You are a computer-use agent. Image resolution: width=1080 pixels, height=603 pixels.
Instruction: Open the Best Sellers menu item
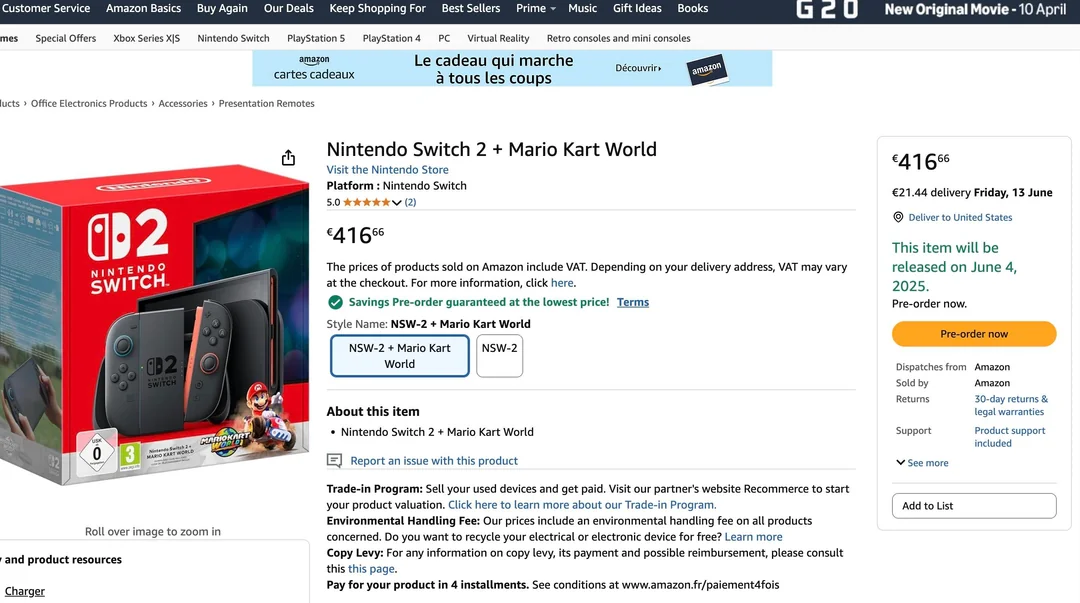[x=470, y=8]
